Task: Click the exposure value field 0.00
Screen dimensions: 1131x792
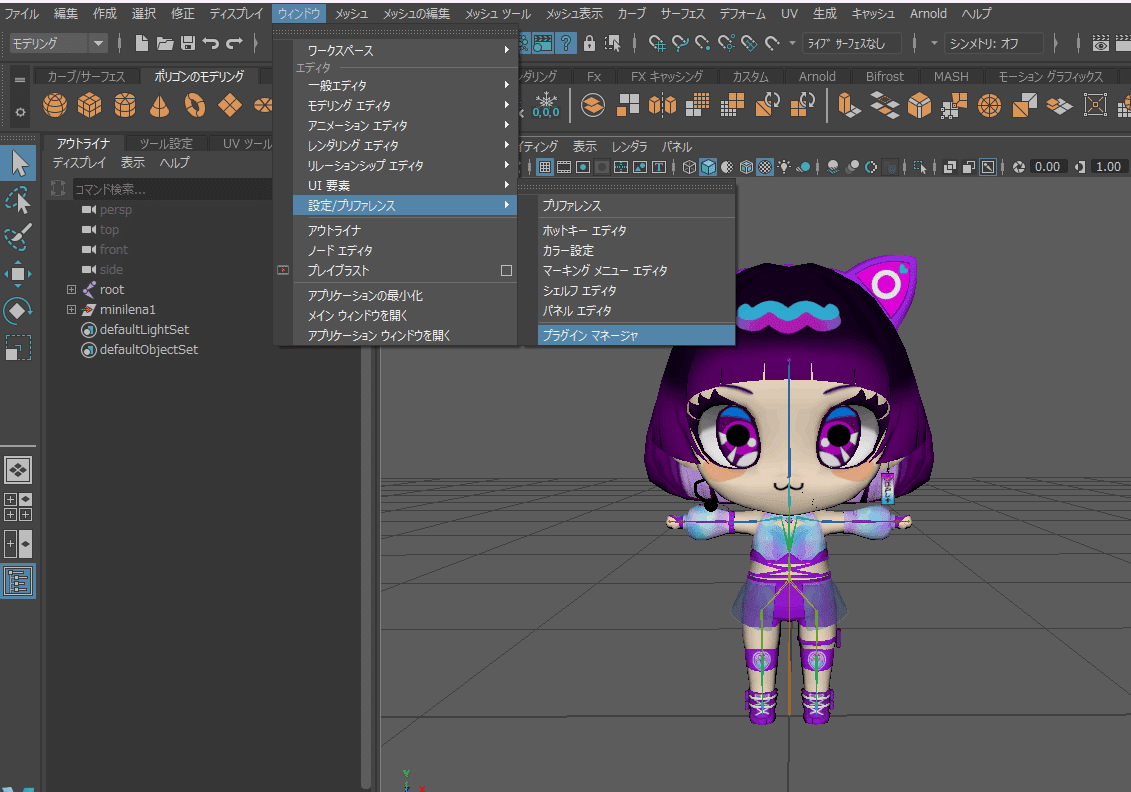Action: point(1047,167)
